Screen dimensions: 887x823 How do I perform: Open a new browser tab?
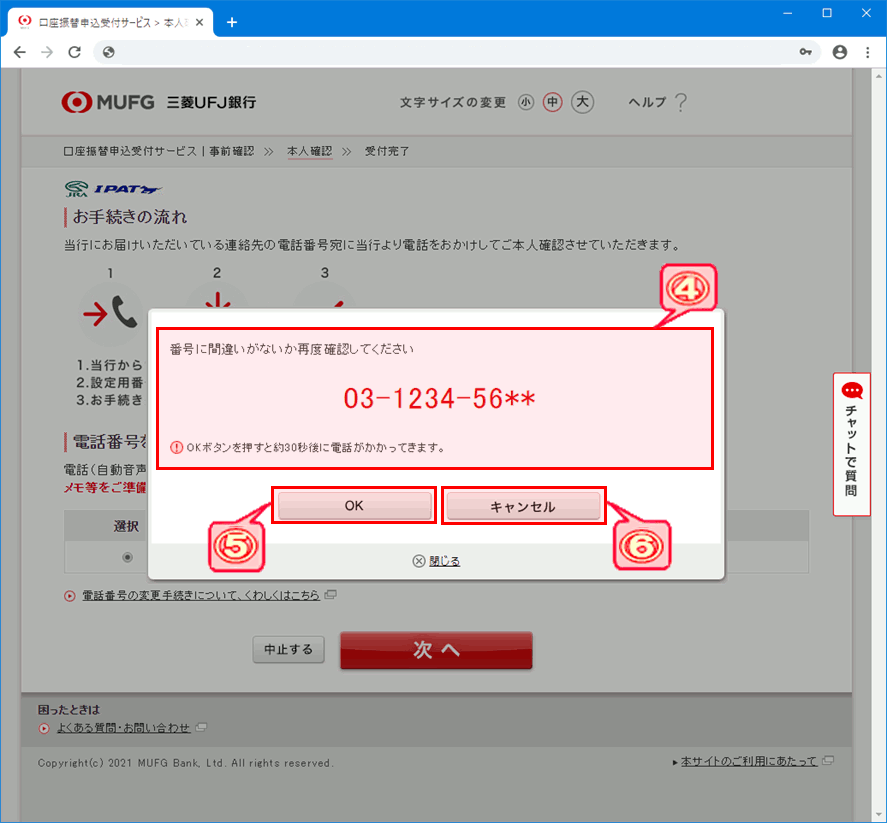pyautogui.click(x=232, y=22)
